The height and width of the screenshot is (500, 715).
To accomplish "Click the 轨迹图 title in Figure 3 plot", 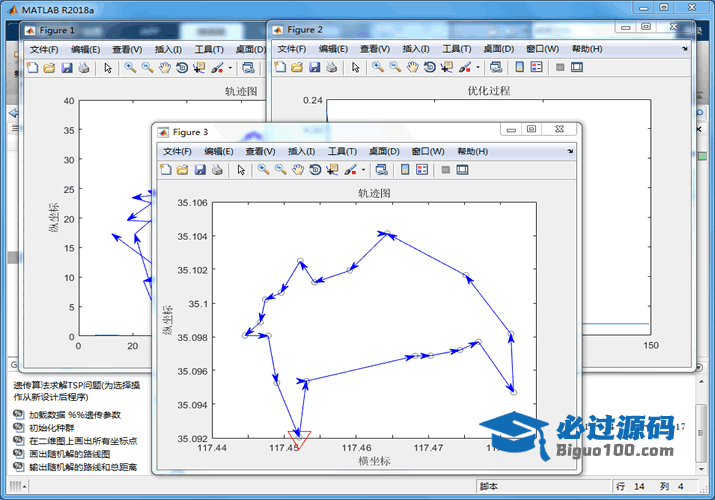I will click(x=374, y=193).
